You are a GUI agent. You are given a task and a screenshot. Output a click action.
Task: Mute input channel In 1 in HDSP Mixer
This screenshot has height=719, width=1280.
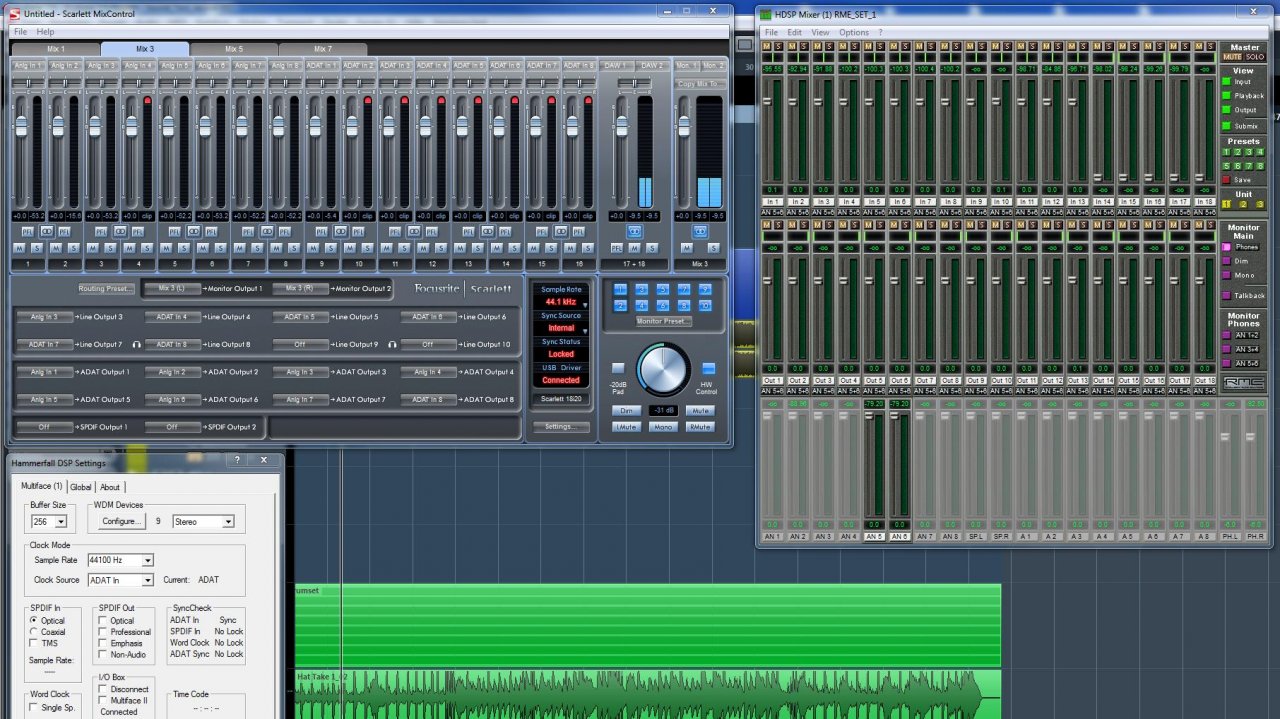coord(767,46)
